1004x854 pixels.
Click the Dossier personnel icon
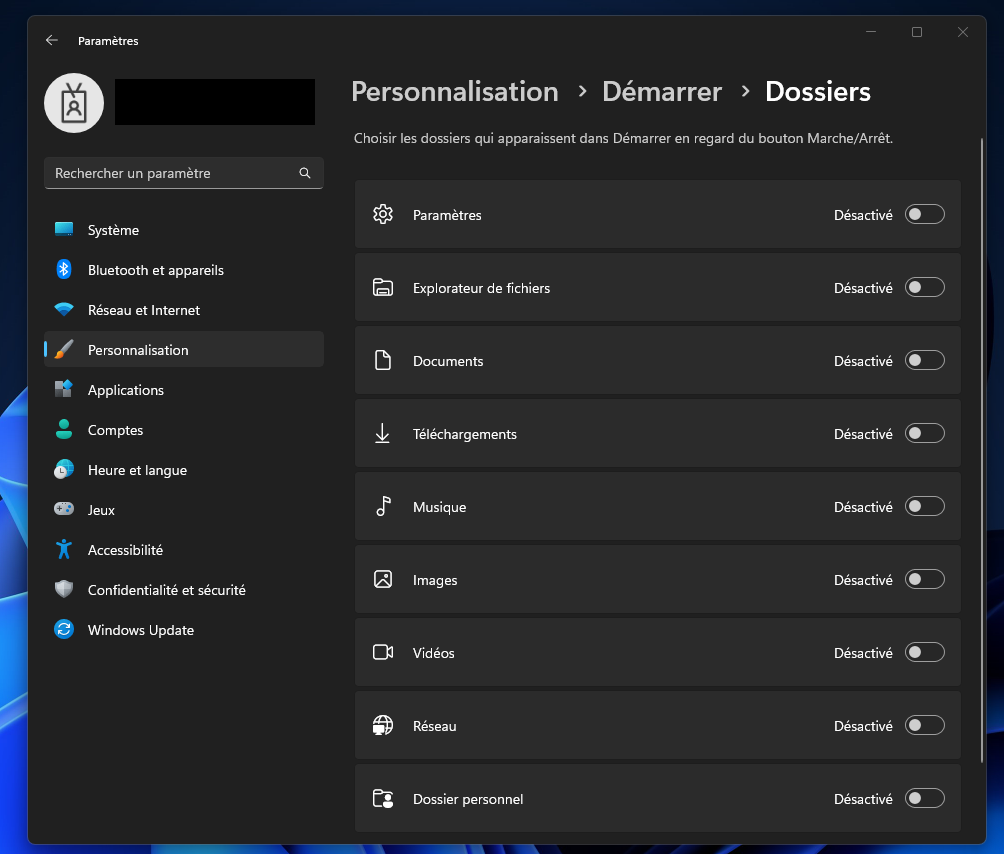(382, 798)
